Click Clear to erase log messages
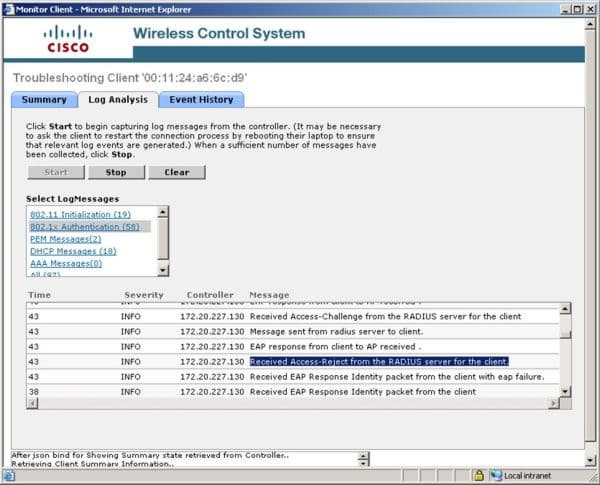Screen dimensions: 600x485 click(177, 172)
